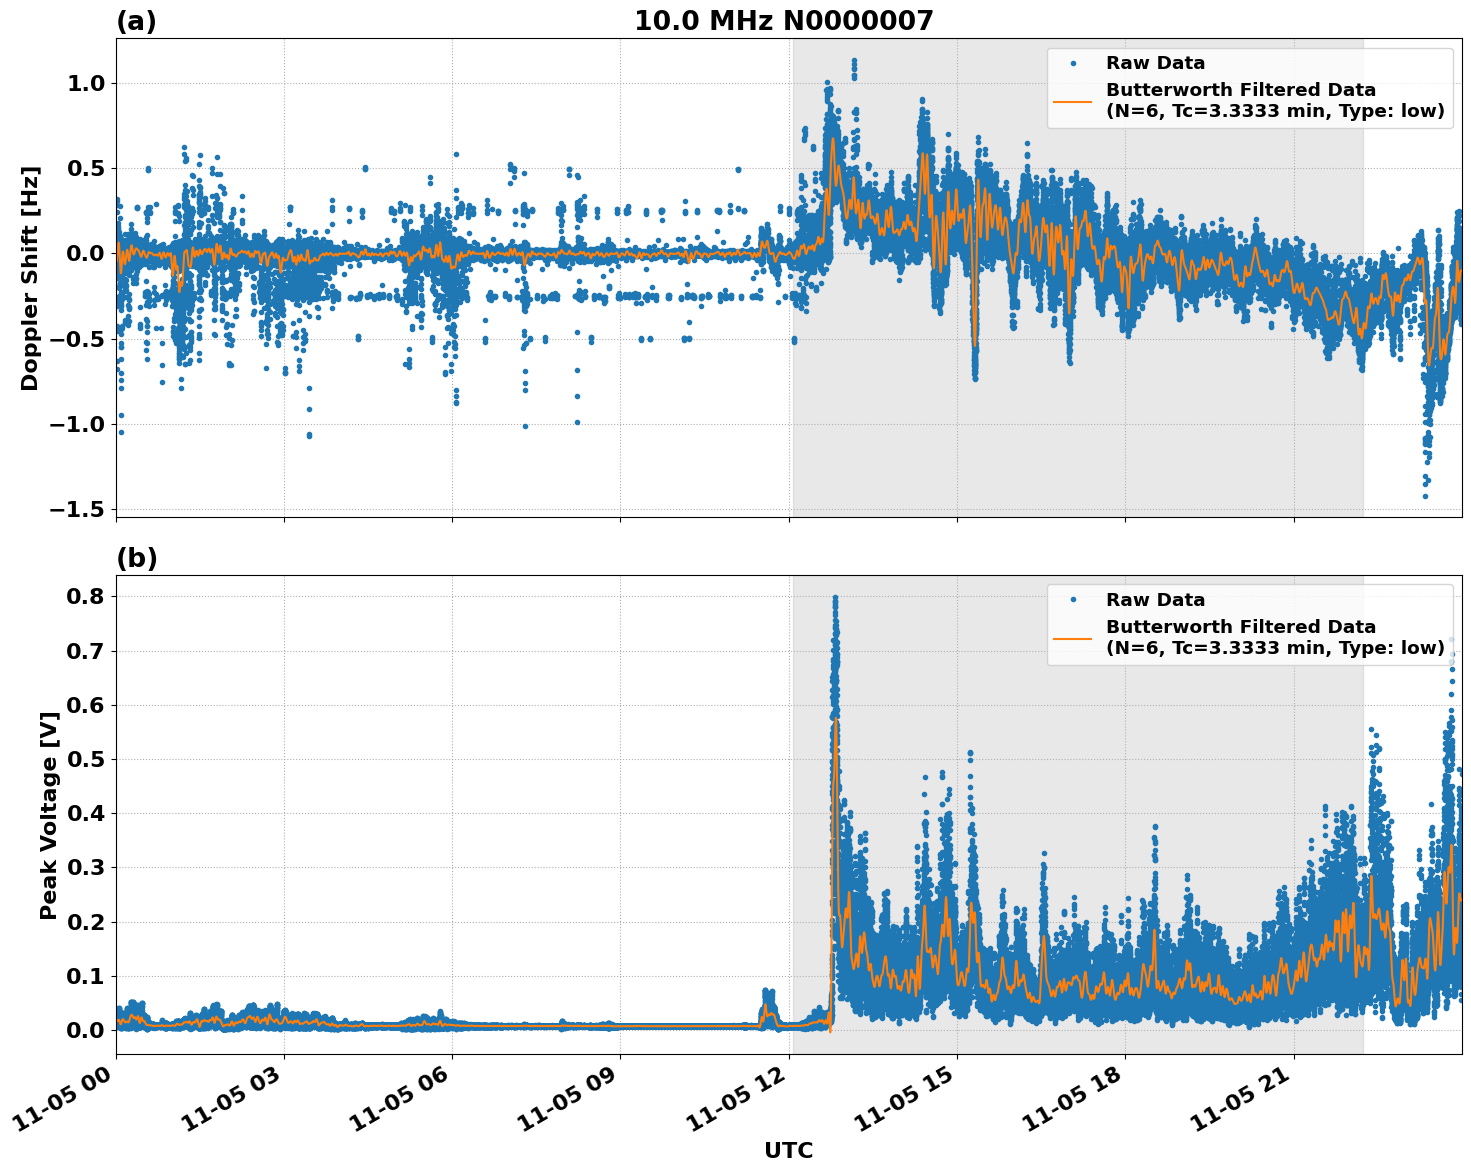This screenshot has width=1471, height=1172.
Task: Click the "−1.5" tick on the Doppler axis
Action: (x=79, y=509)
